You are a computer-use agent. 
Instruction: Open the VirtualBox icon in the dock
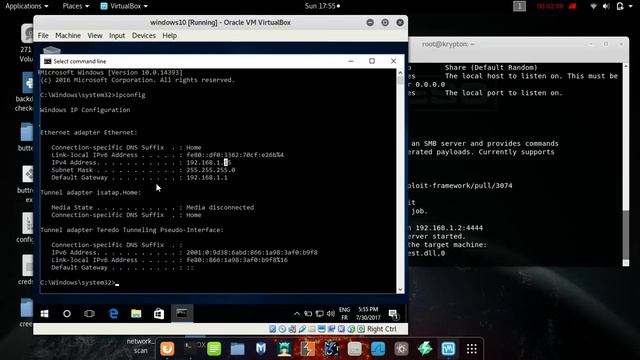[448, 349]
